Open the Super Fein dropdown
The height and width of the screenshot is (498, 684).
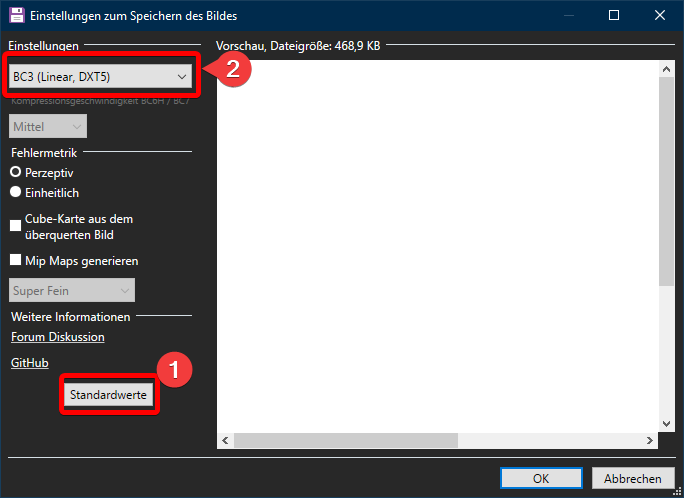tap(72, 290)
